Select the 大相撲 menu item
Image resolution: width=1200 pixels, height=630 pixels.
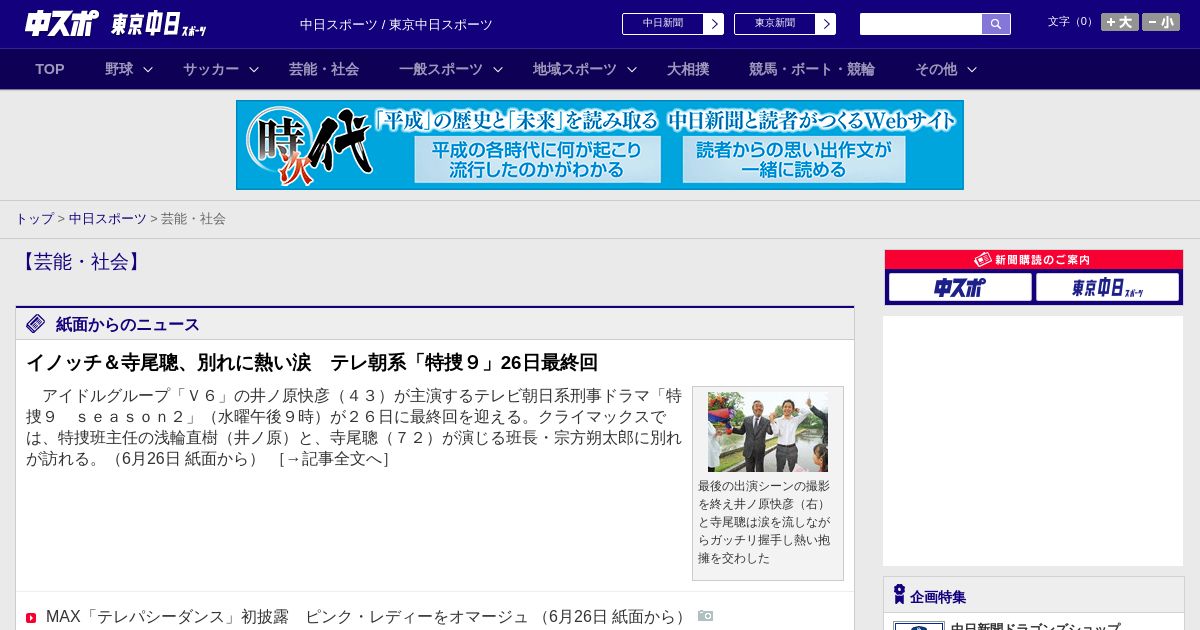coord(688,69)
